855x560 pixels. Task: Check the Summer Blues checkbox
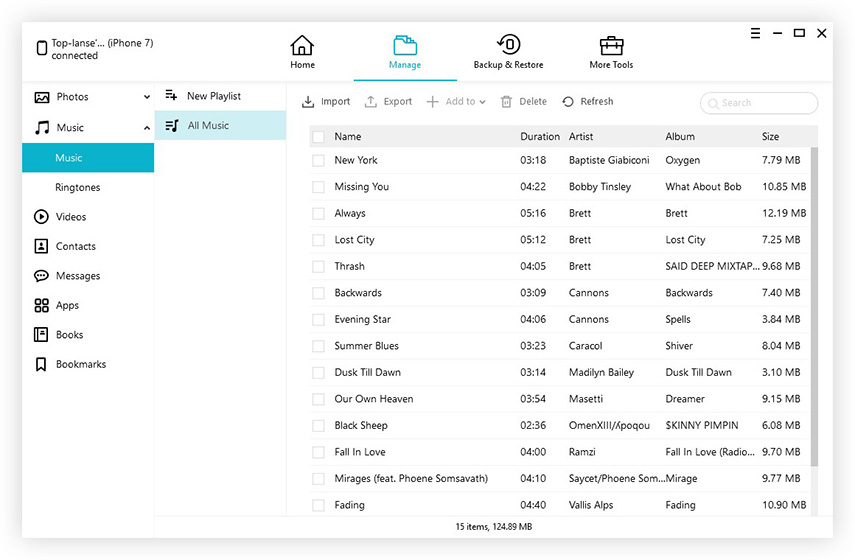(318, 346)
